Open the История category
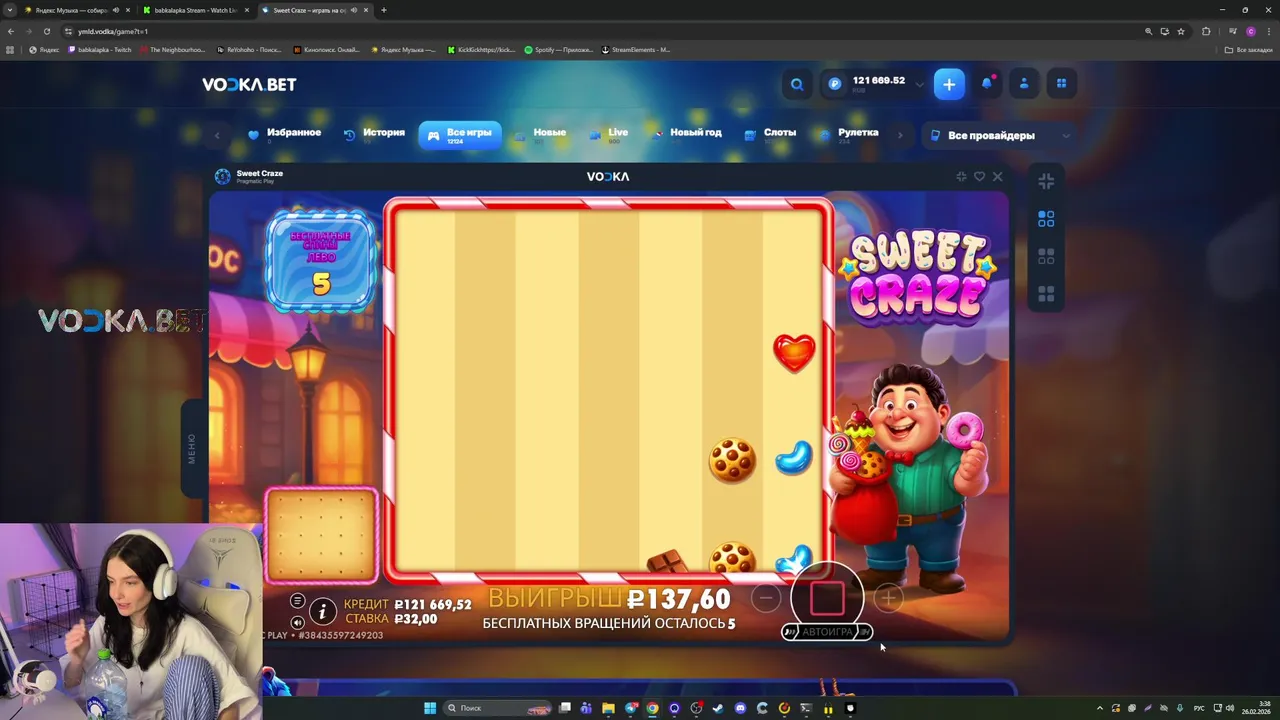This screenshot has width=1280, height=720. pyautogui.click(x=374, y=134)
